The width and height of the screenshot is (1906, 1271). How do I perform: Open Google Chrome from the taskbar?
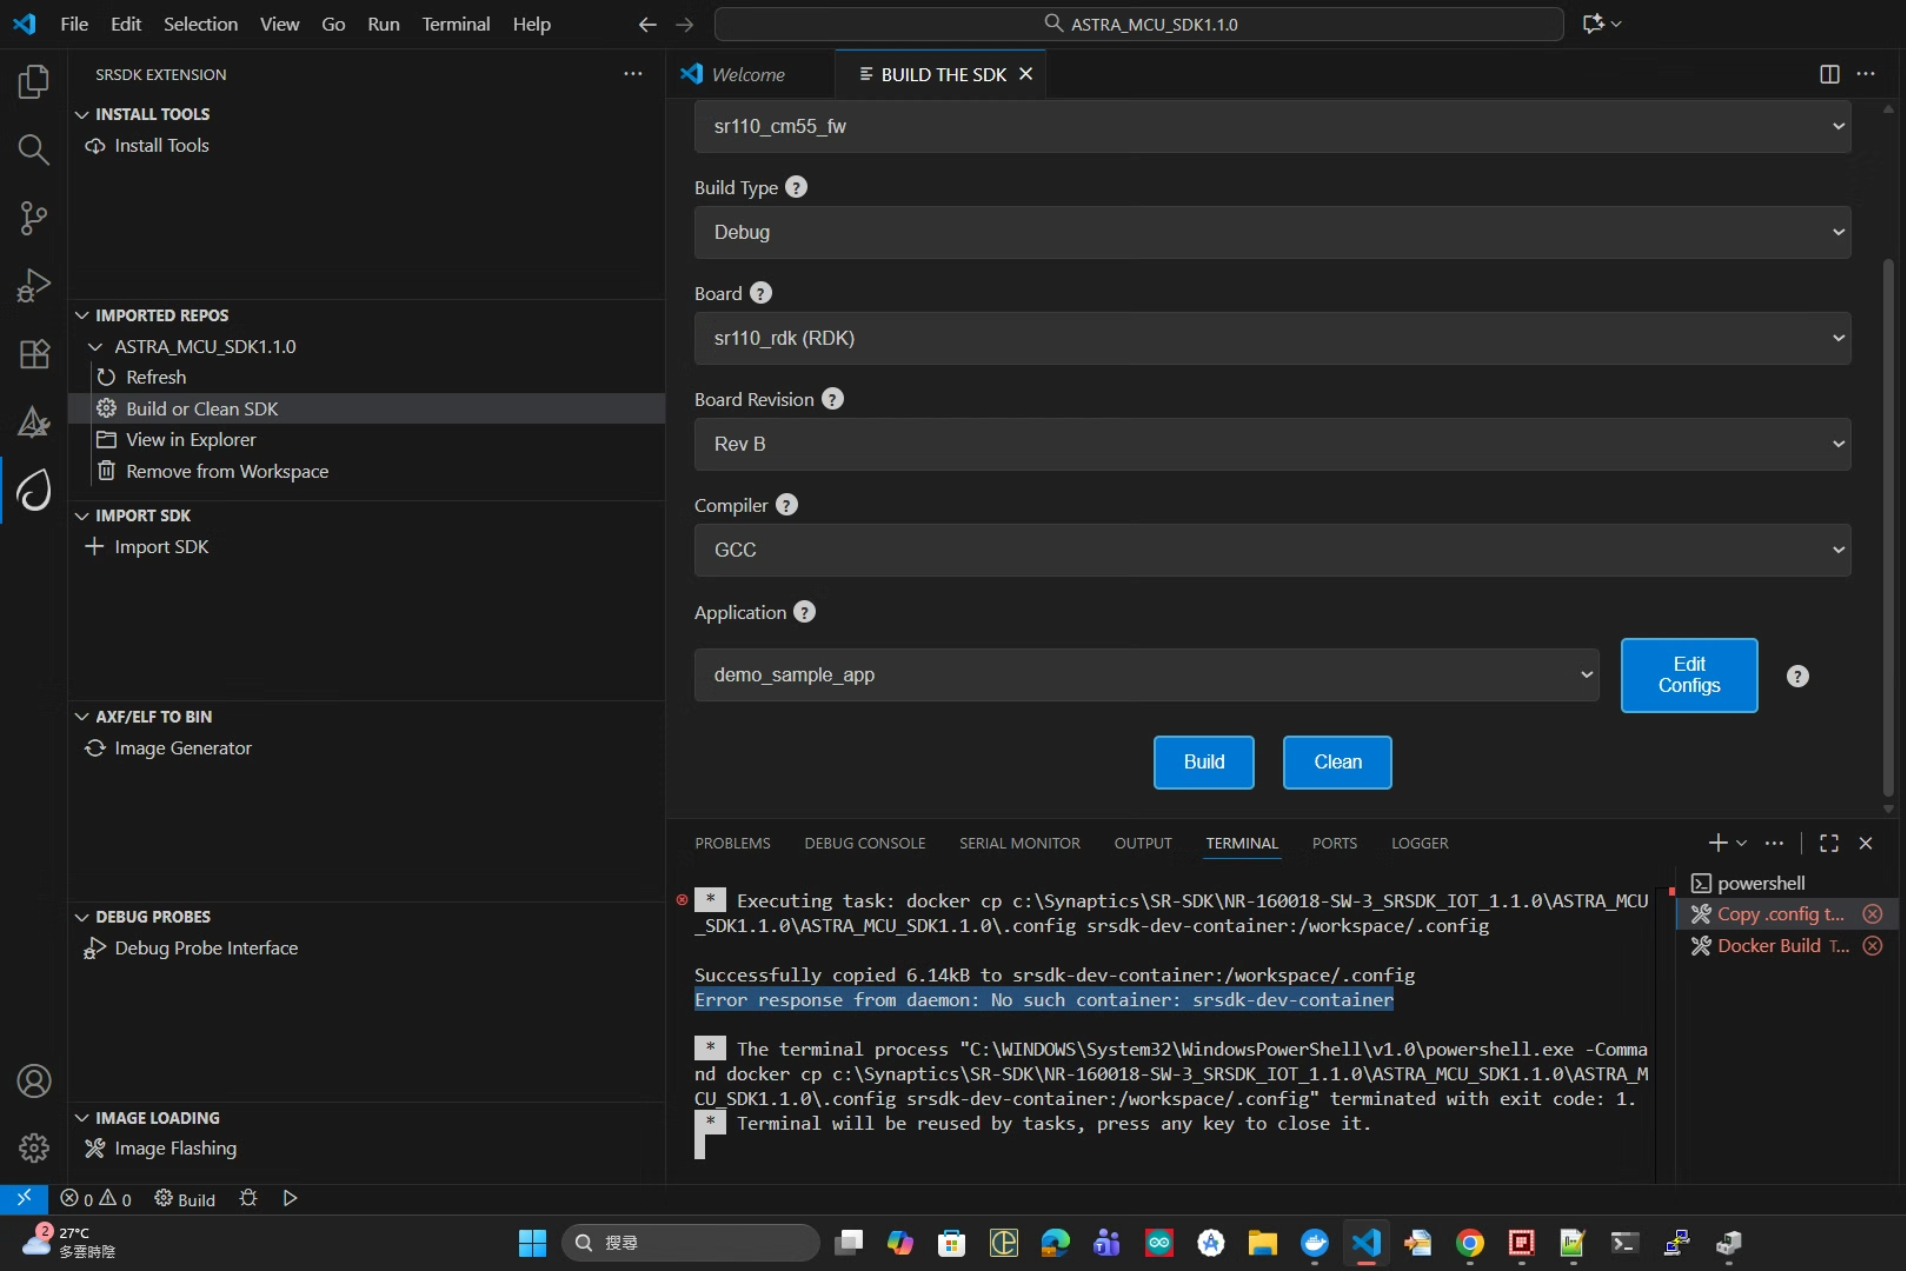(1469, 1243)
